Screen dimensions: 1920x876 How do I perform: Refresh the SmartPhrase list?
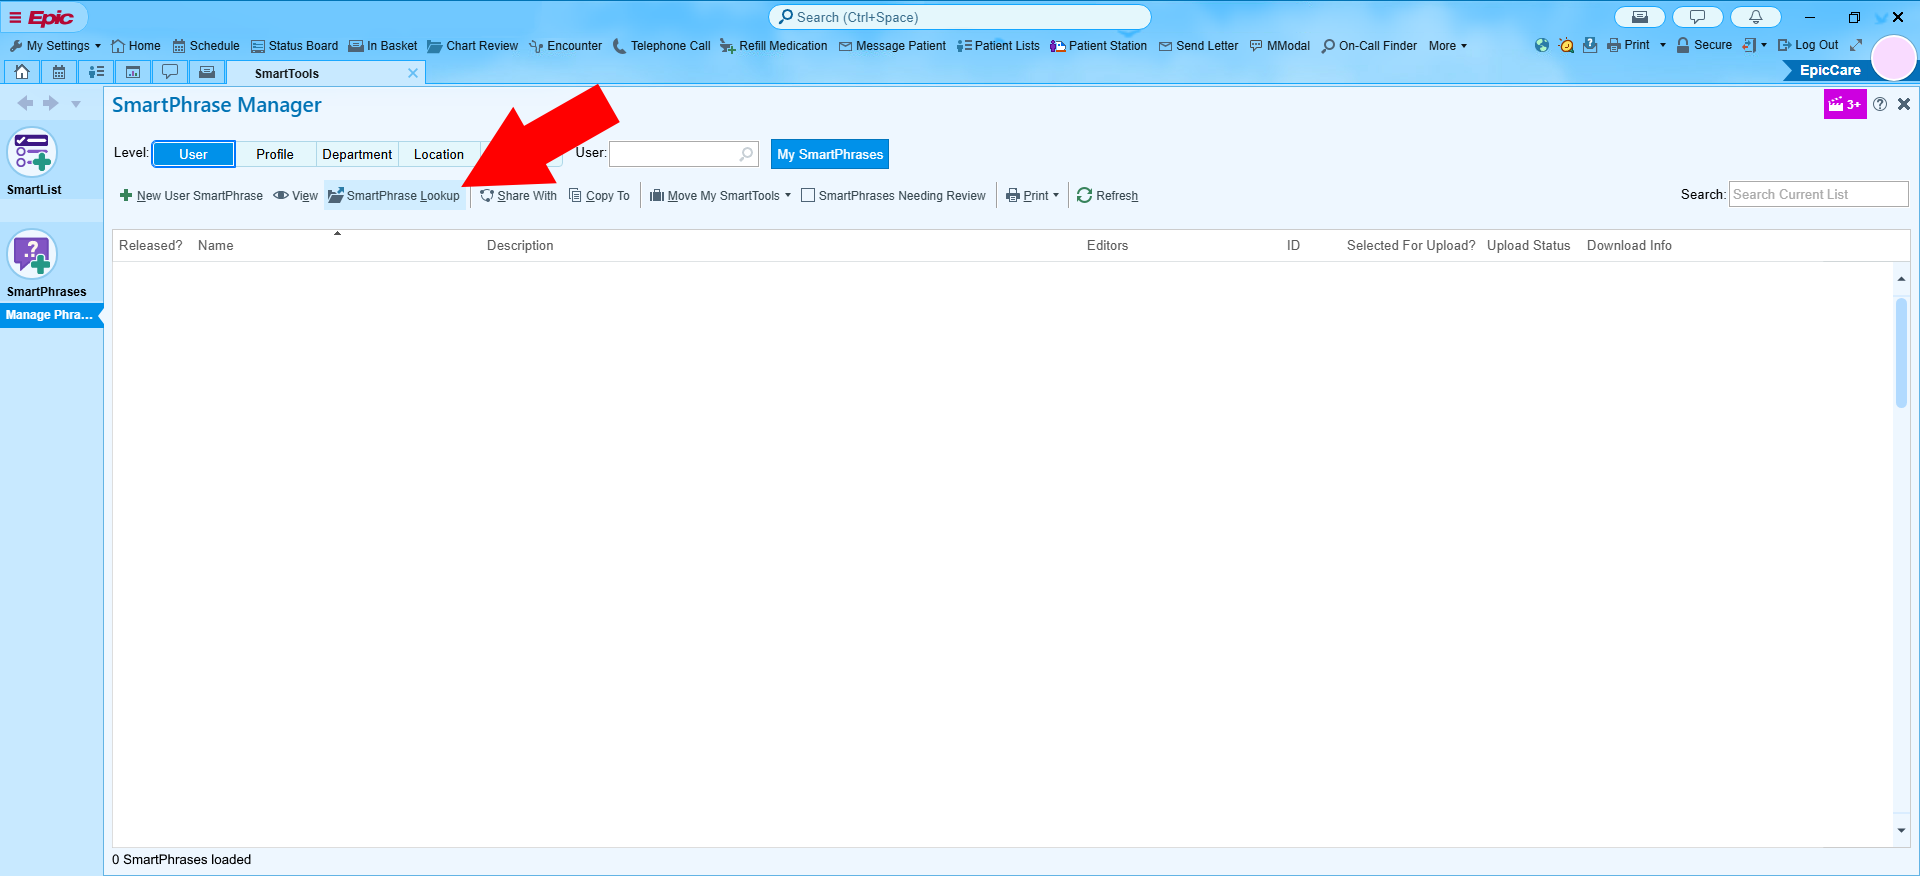[1107, 196]
